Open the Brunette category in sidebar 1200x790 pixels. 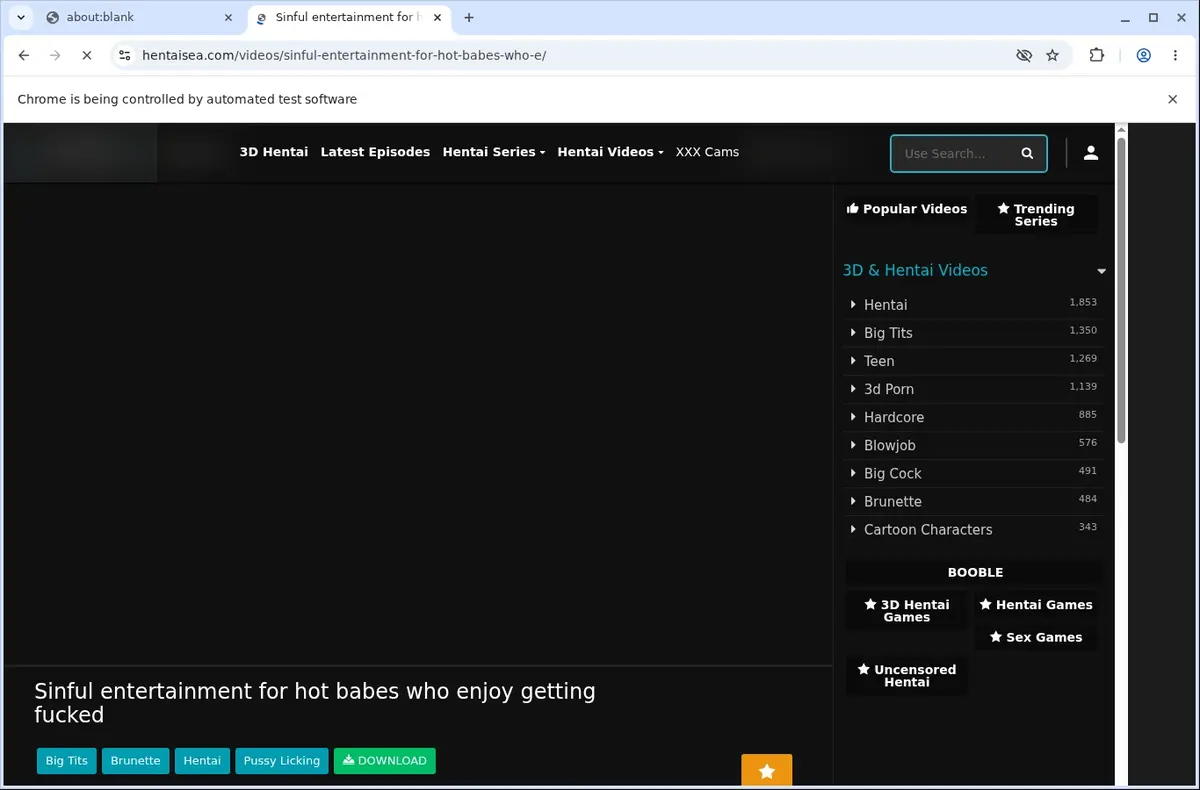[974, 501]
